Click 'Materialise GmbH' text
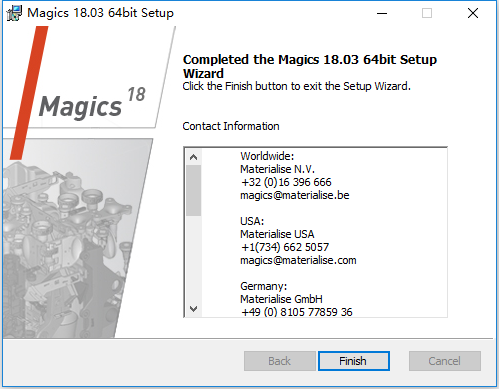The image size is (499, 389). (x=281, y=299)
